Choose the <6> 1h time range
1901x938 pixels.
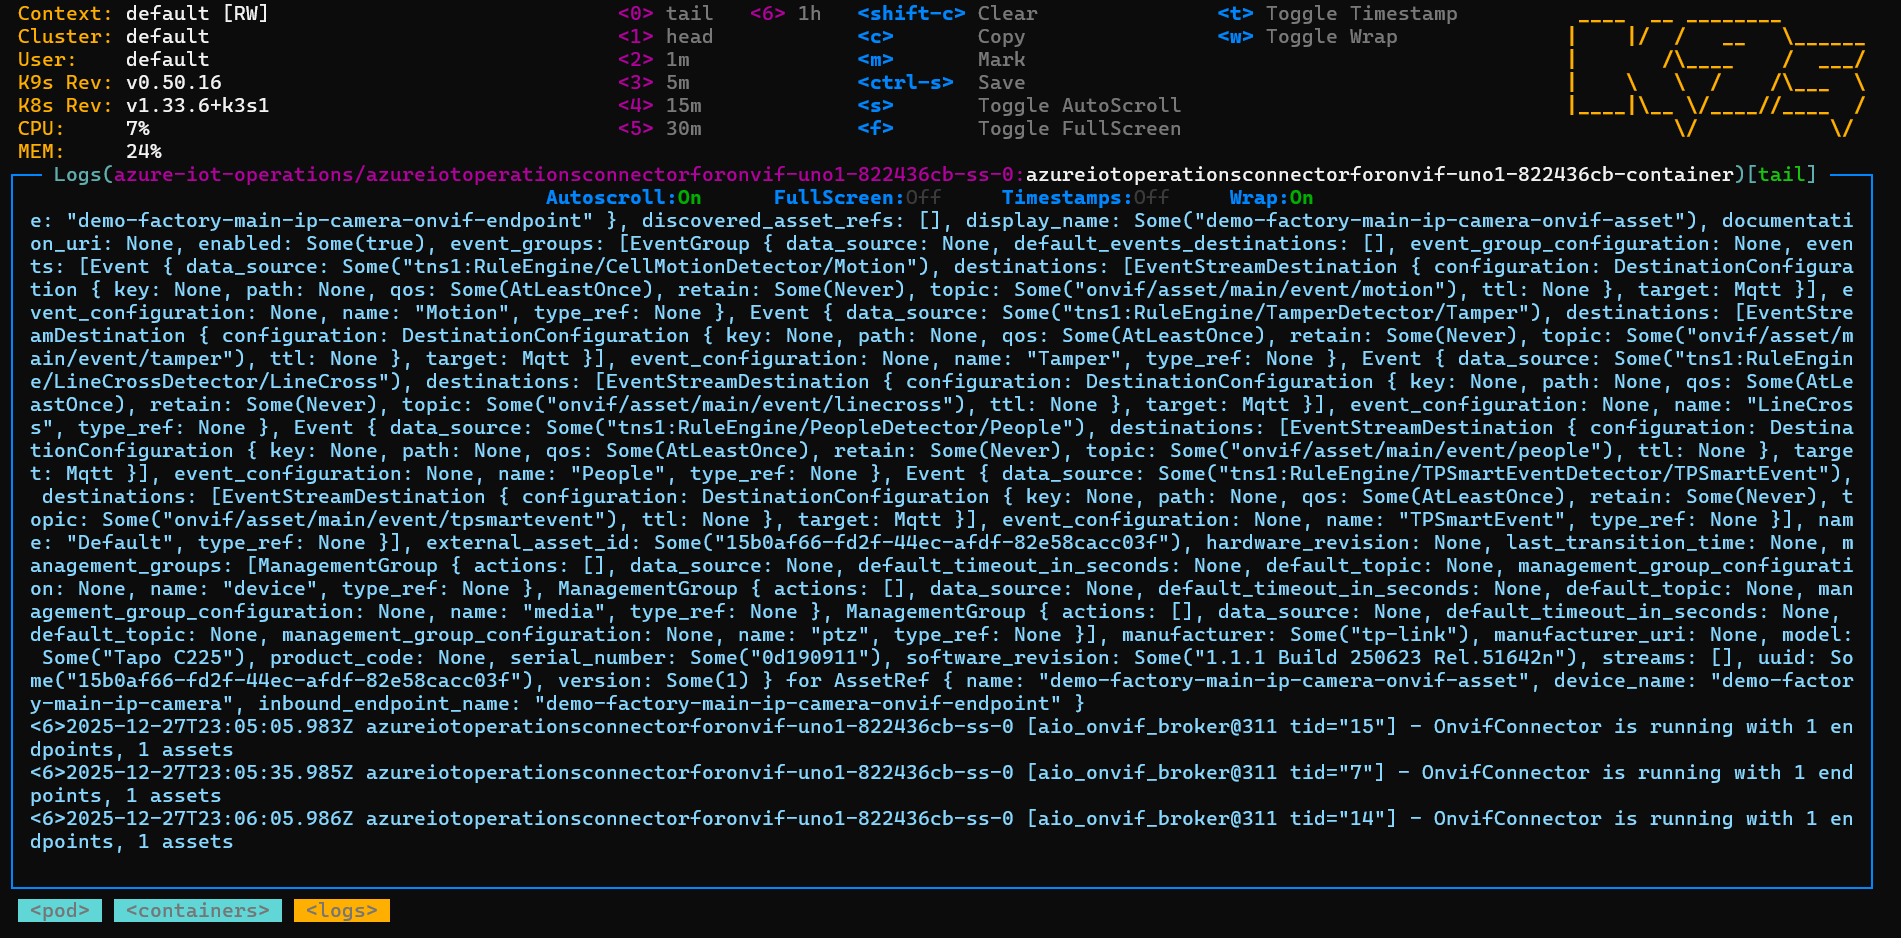(785, 14)
